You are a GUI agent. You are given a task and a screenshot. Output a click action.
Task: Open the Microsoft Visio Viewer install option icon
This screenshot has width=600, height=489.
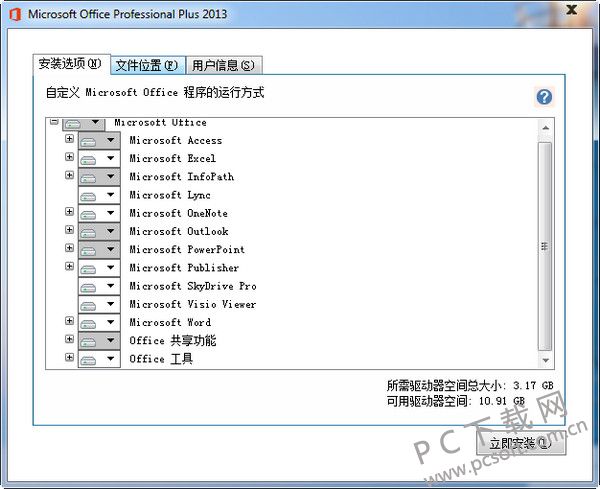[98, 305]
